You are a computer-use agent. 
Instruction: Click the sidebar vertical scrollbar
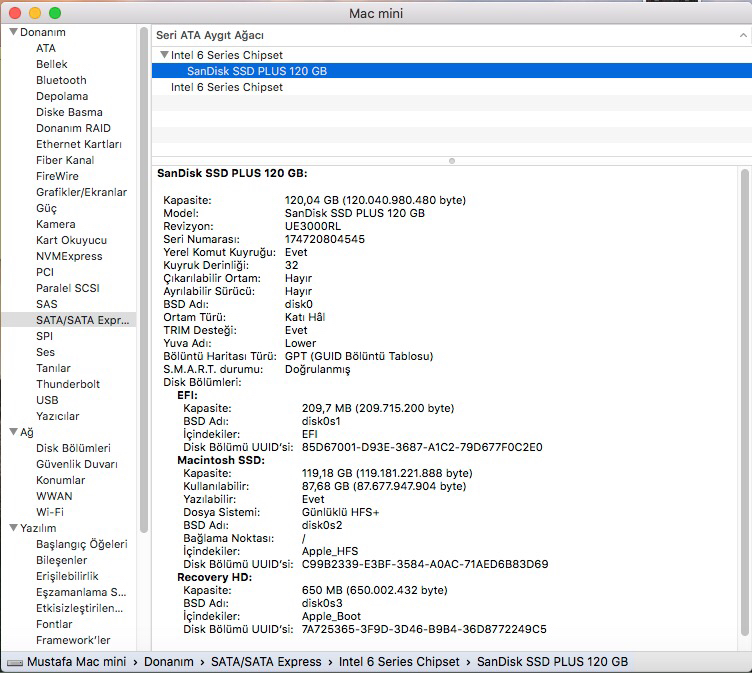(144, 280)
